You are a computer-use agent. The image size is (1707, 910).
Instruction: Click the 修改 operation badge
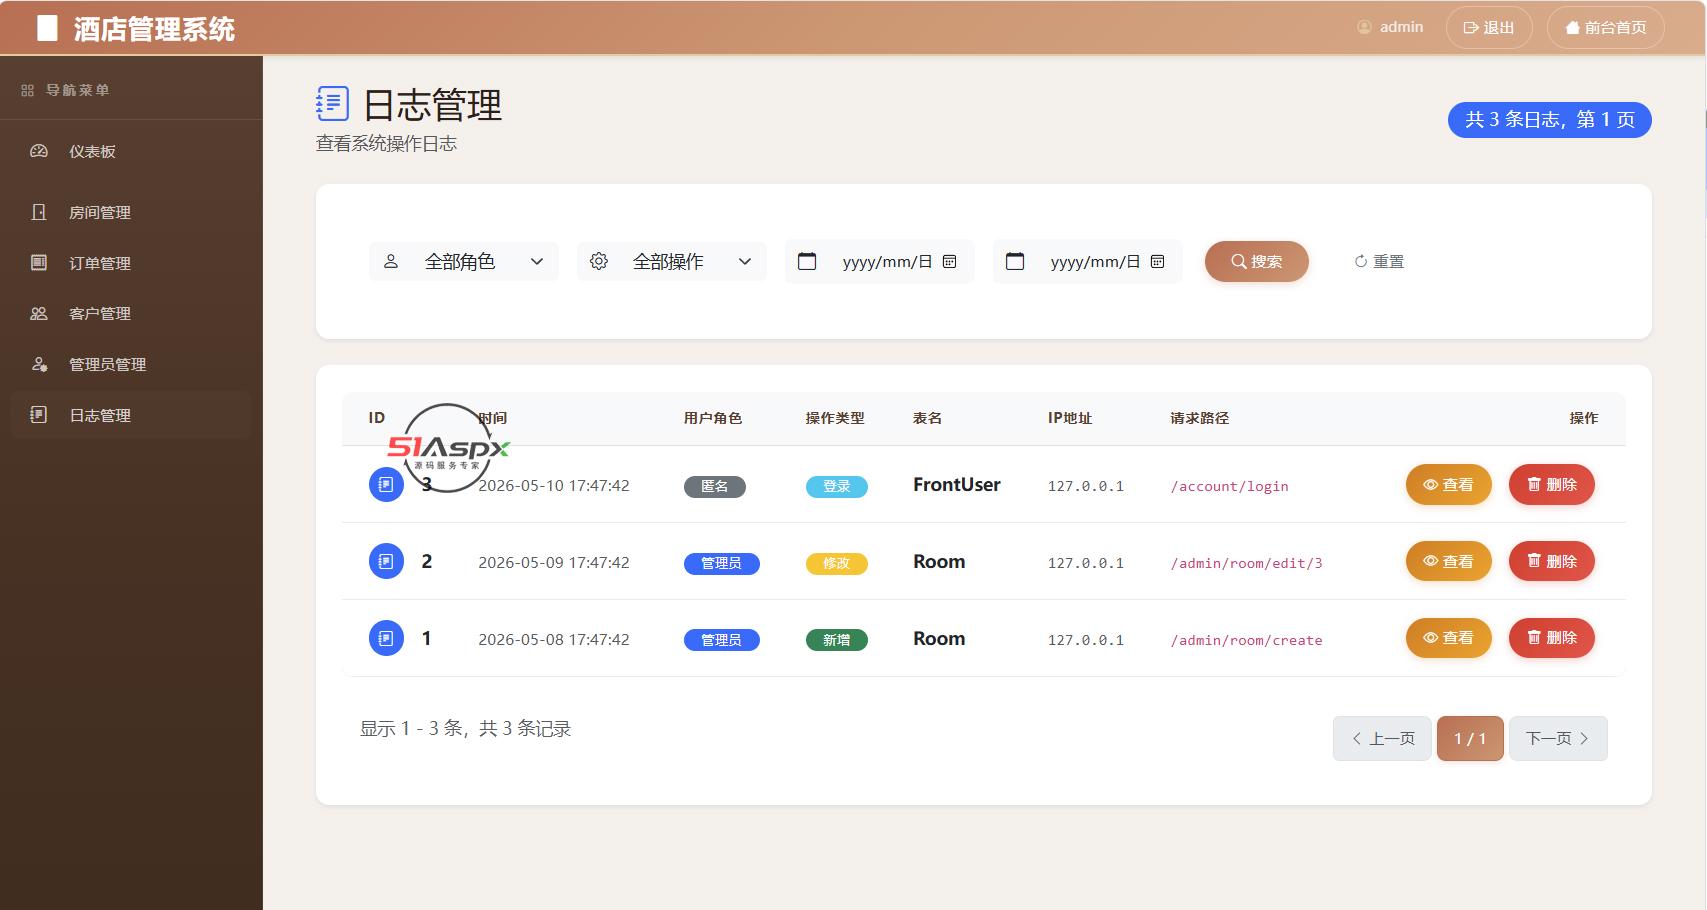coord(837,563)
